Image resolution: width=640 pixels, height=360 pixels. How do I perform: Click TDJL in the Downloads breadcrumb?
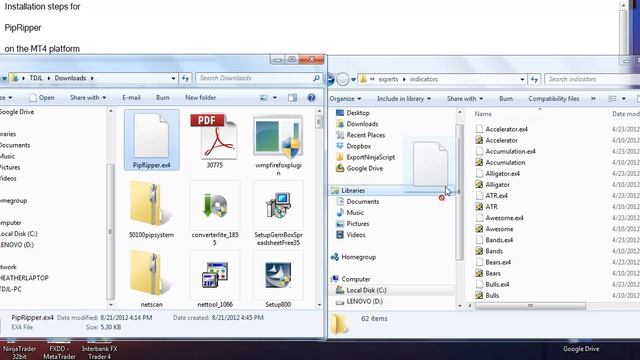[x=36, y=78]
